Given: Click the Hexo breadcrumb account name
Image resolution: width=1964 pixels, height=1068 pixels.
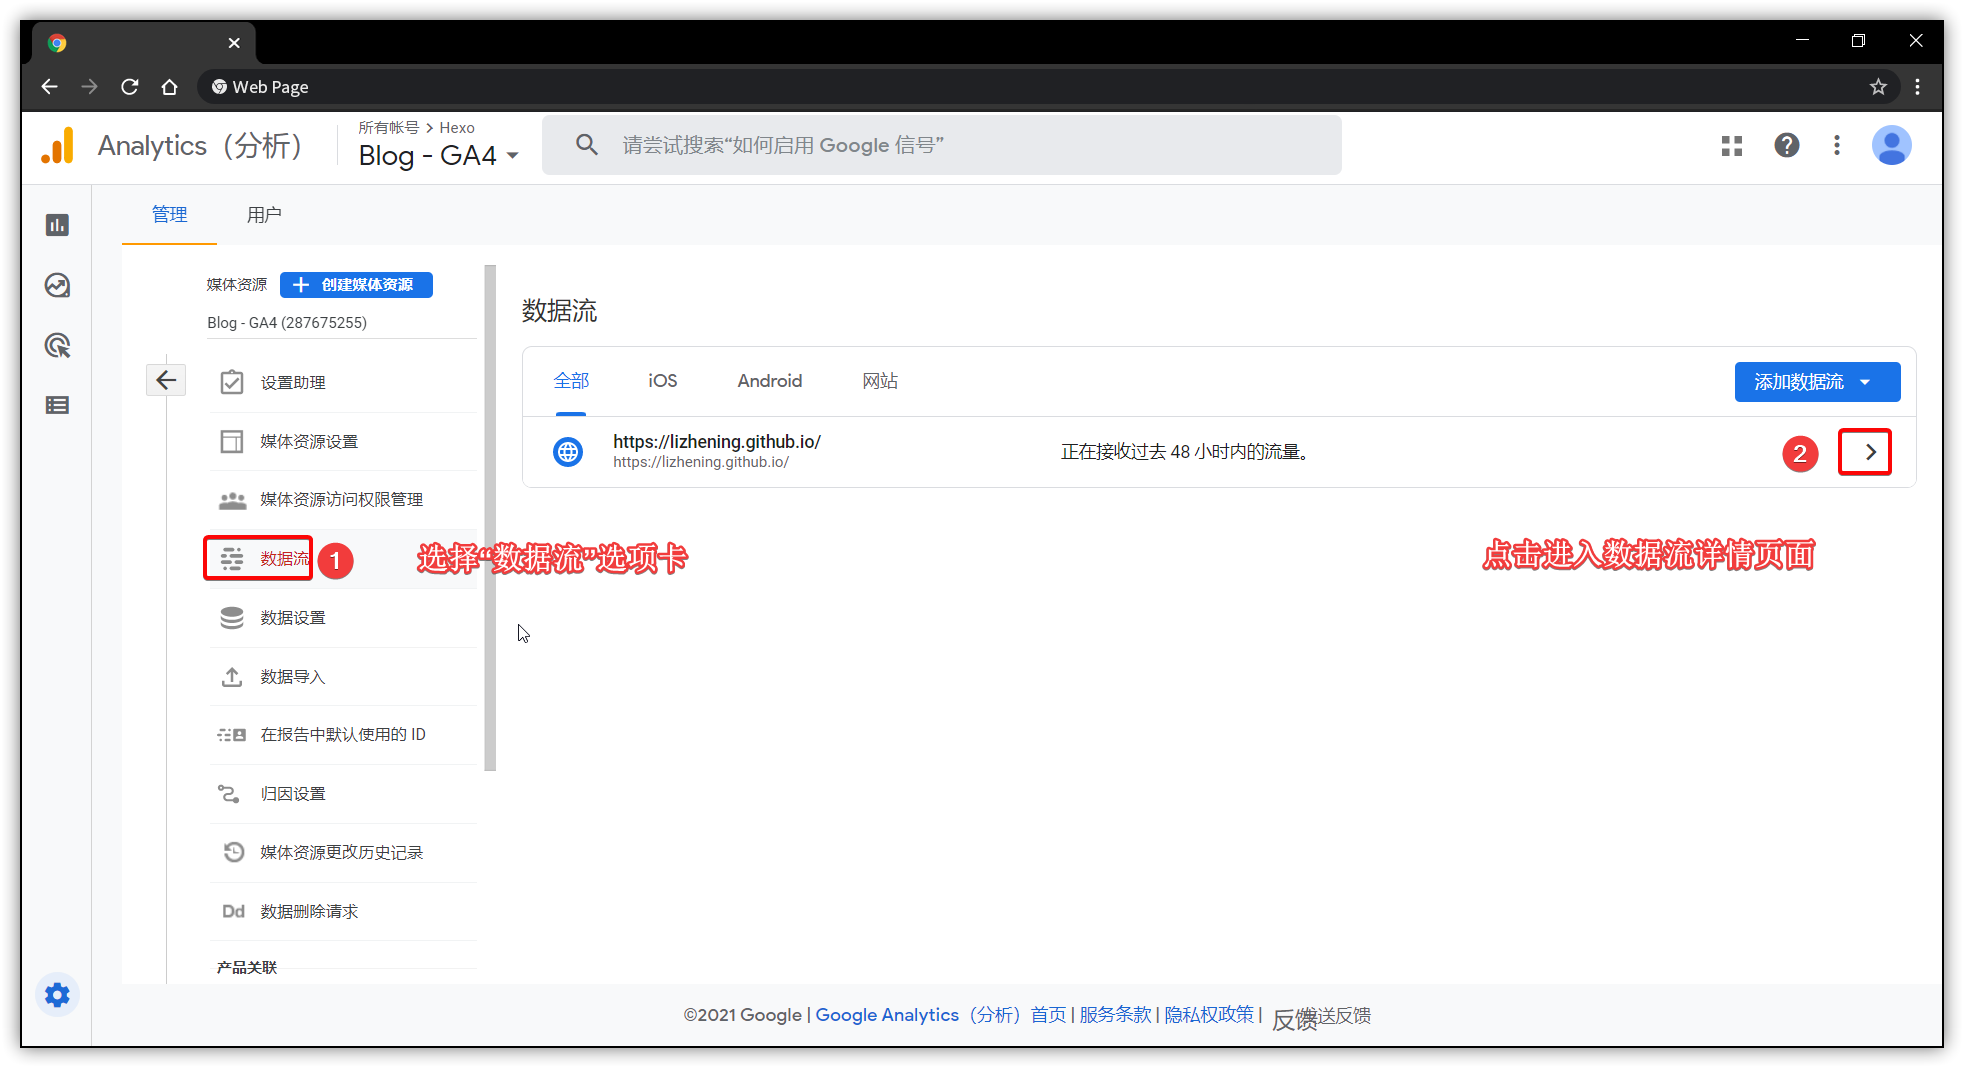Looking at the screenshot, I should pyautogui.click(x=457, y=128).
